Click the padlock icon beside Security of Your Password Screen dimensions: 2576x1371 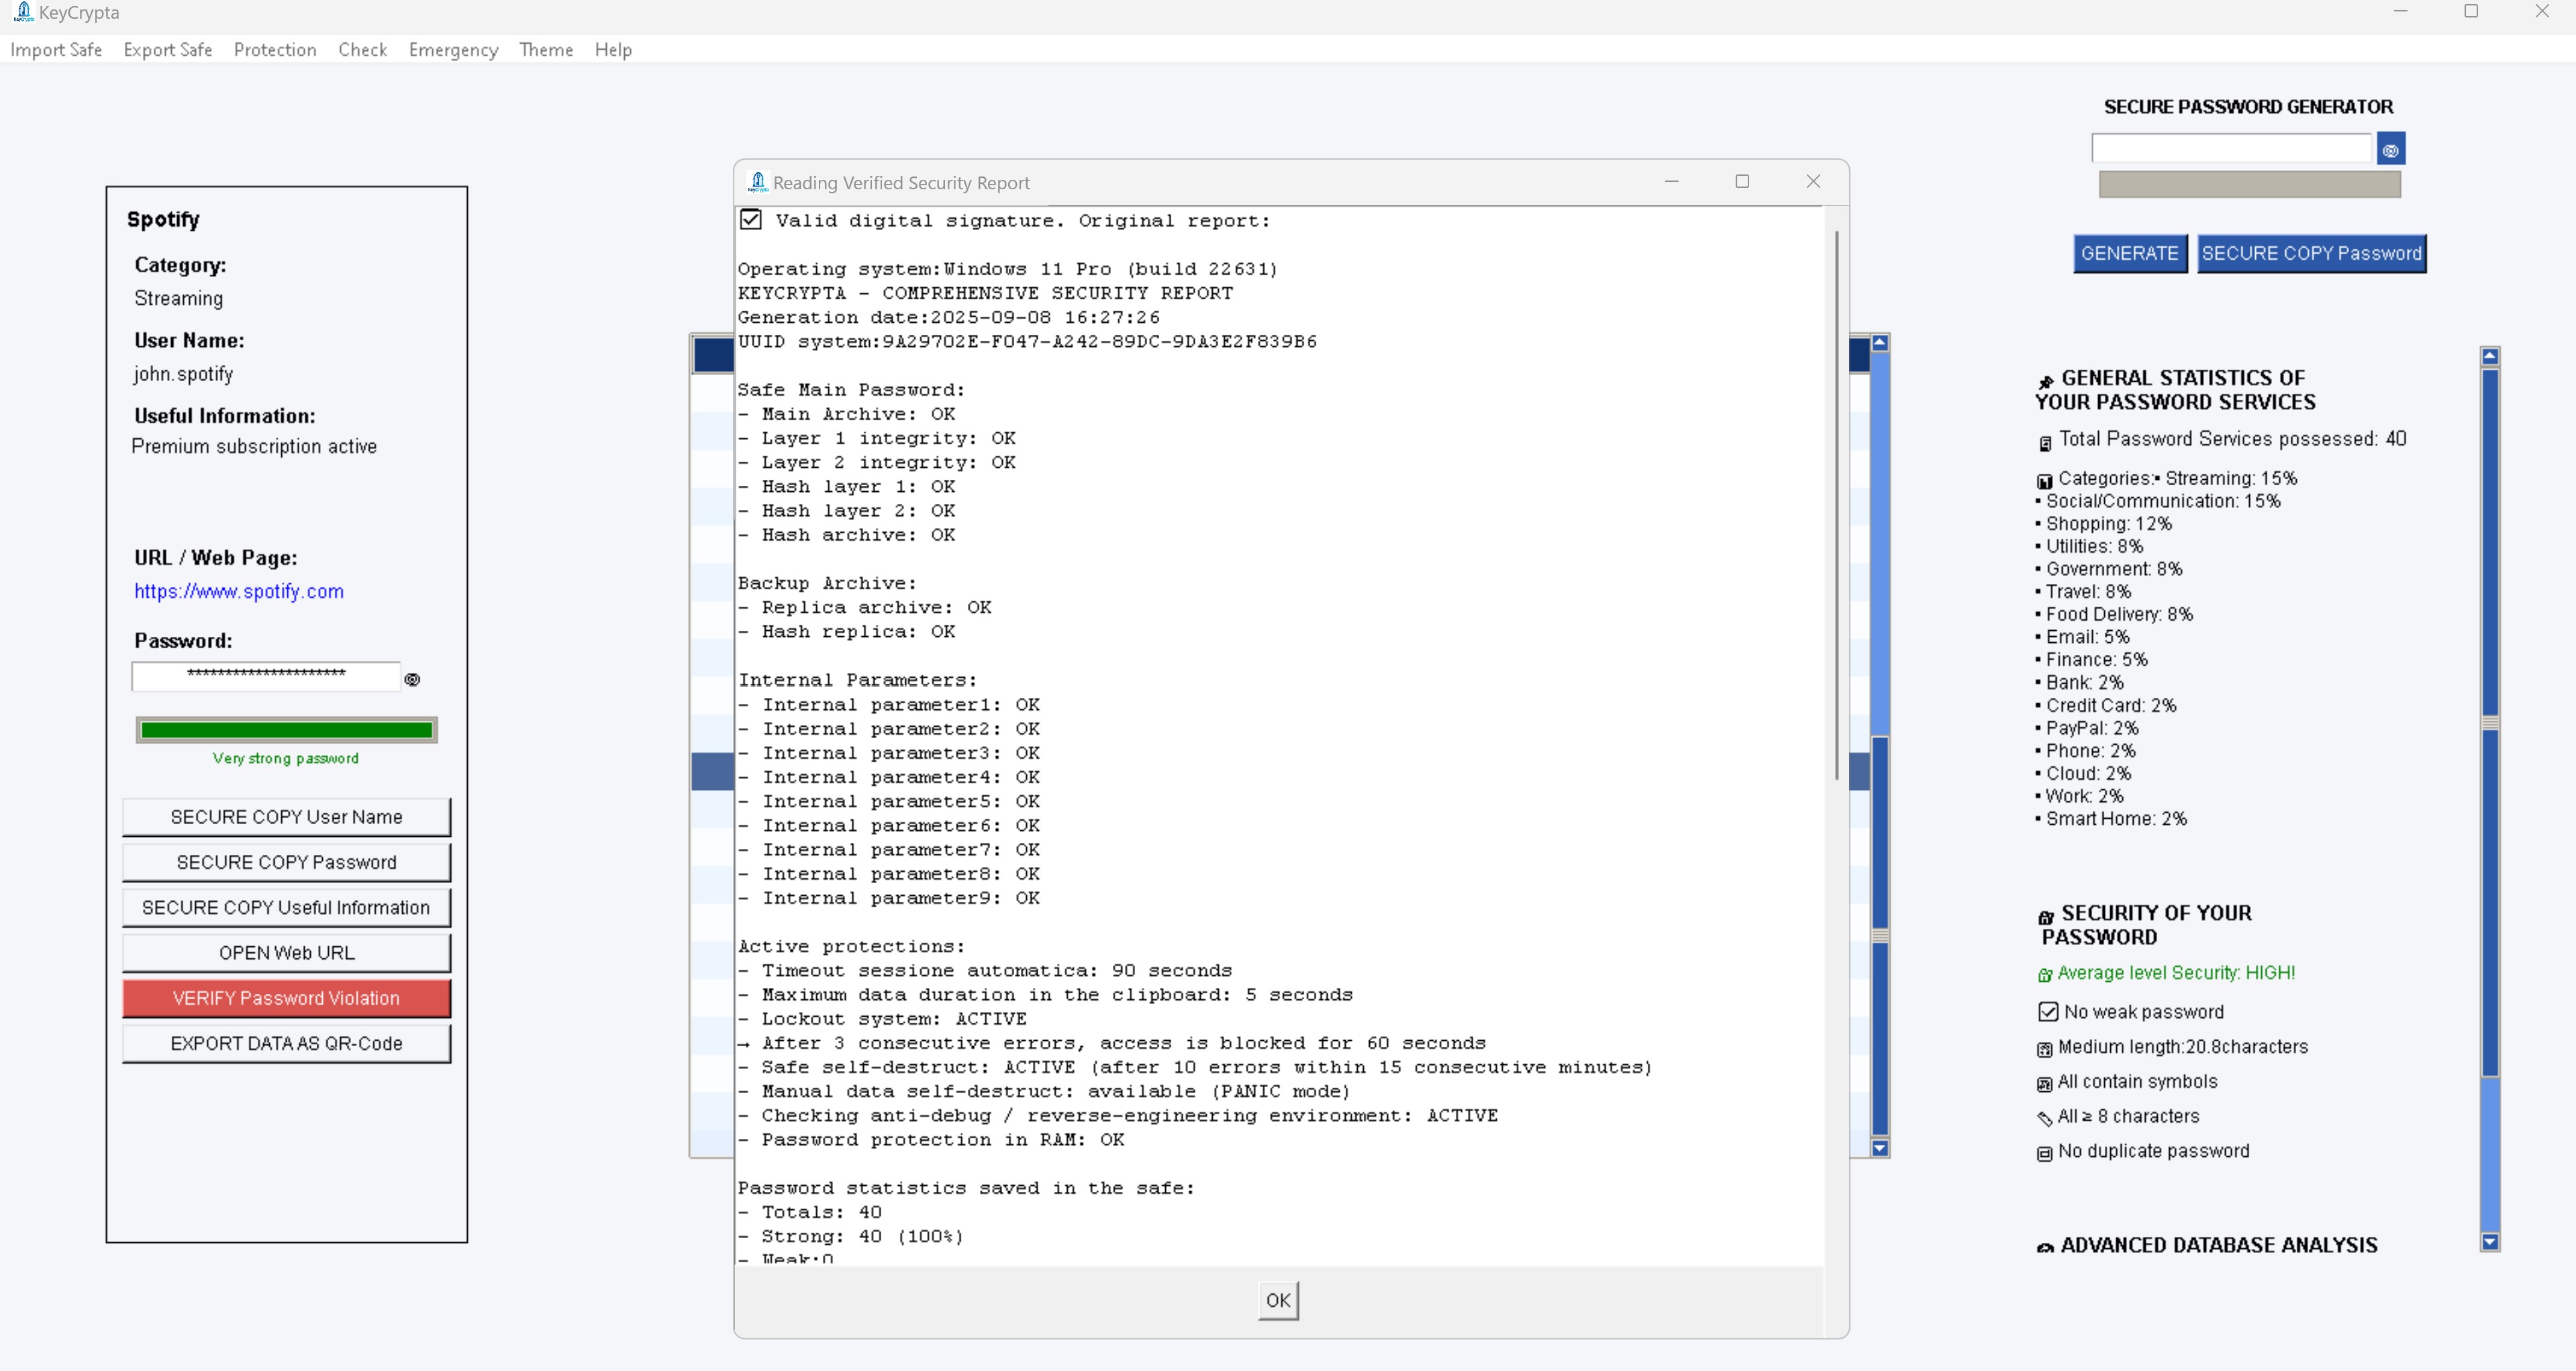[2045, 913]
